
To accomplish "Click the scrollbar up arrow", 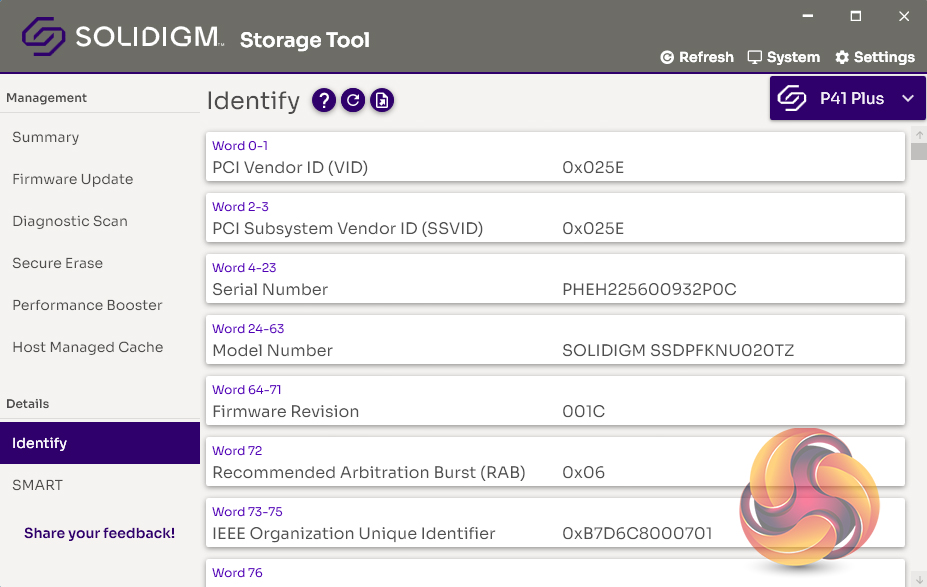I will (x=919, y=135).
